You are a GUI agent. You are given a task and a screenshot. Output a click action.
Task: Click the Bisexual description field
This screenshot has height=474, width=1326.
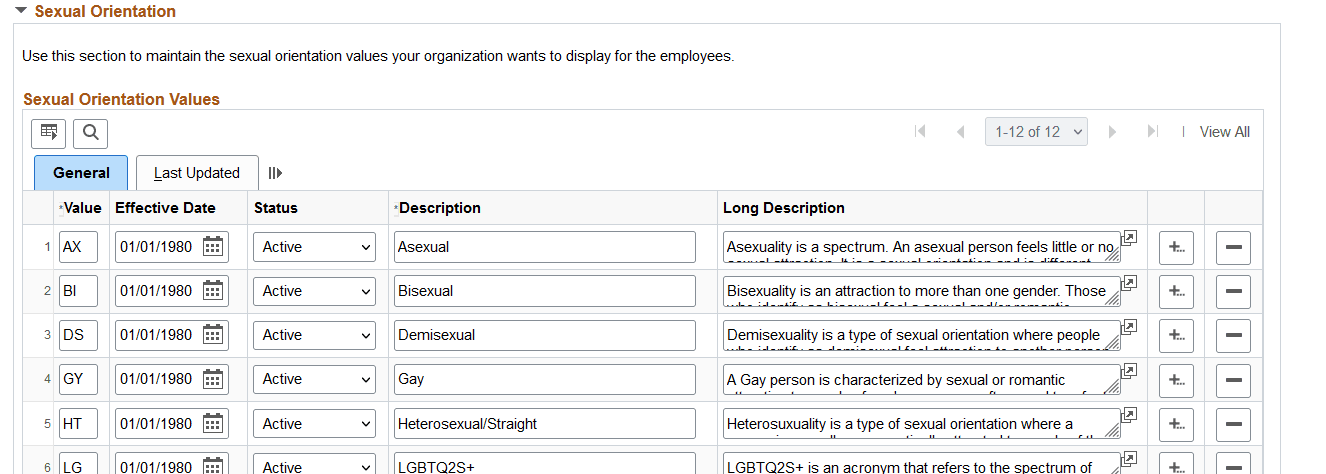point(544,291)
